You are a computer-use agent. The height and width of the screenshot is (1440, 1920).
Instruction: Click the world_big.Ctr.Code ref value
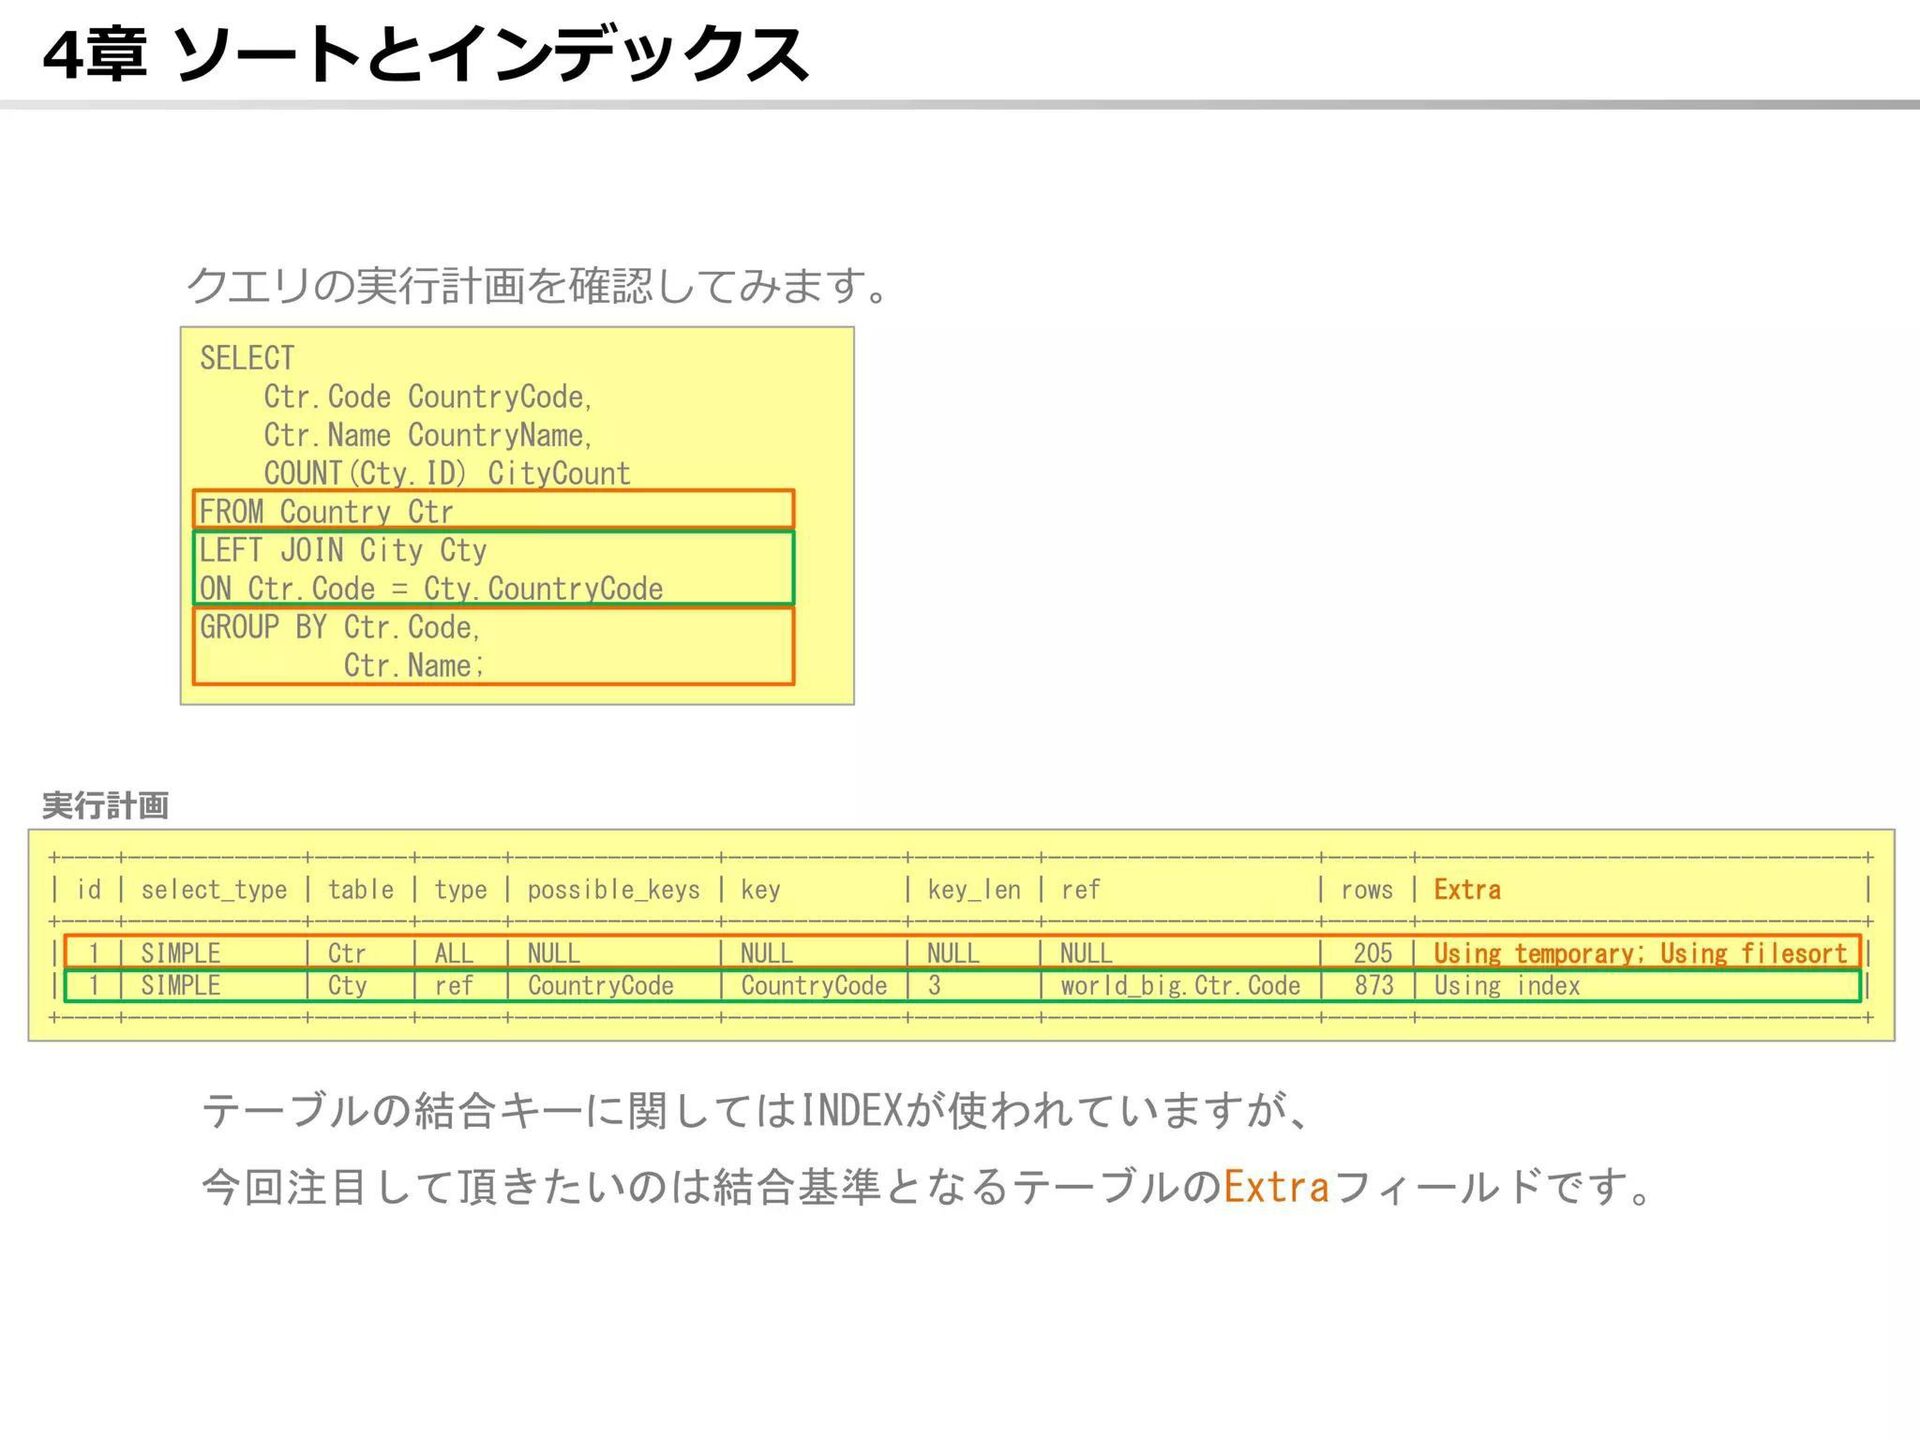1180,986
